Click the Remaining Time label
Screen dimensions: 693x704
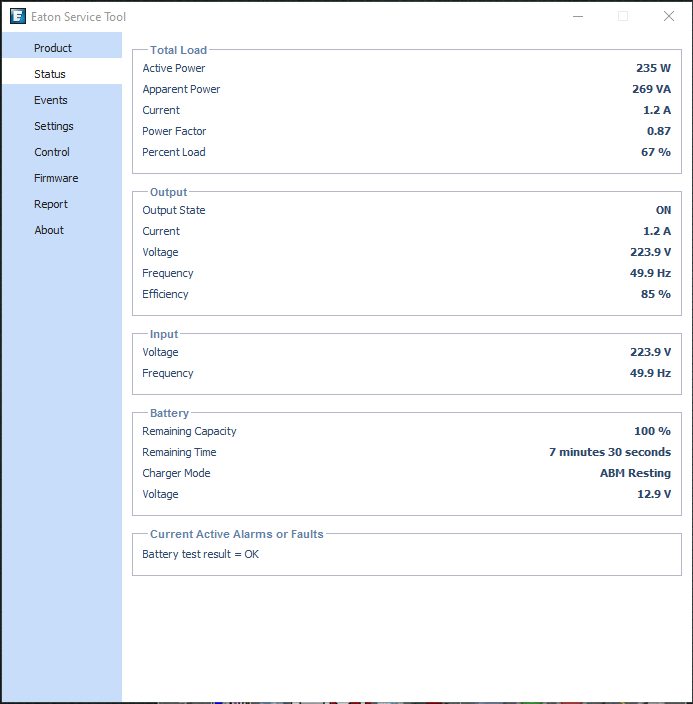click(179, 452)
